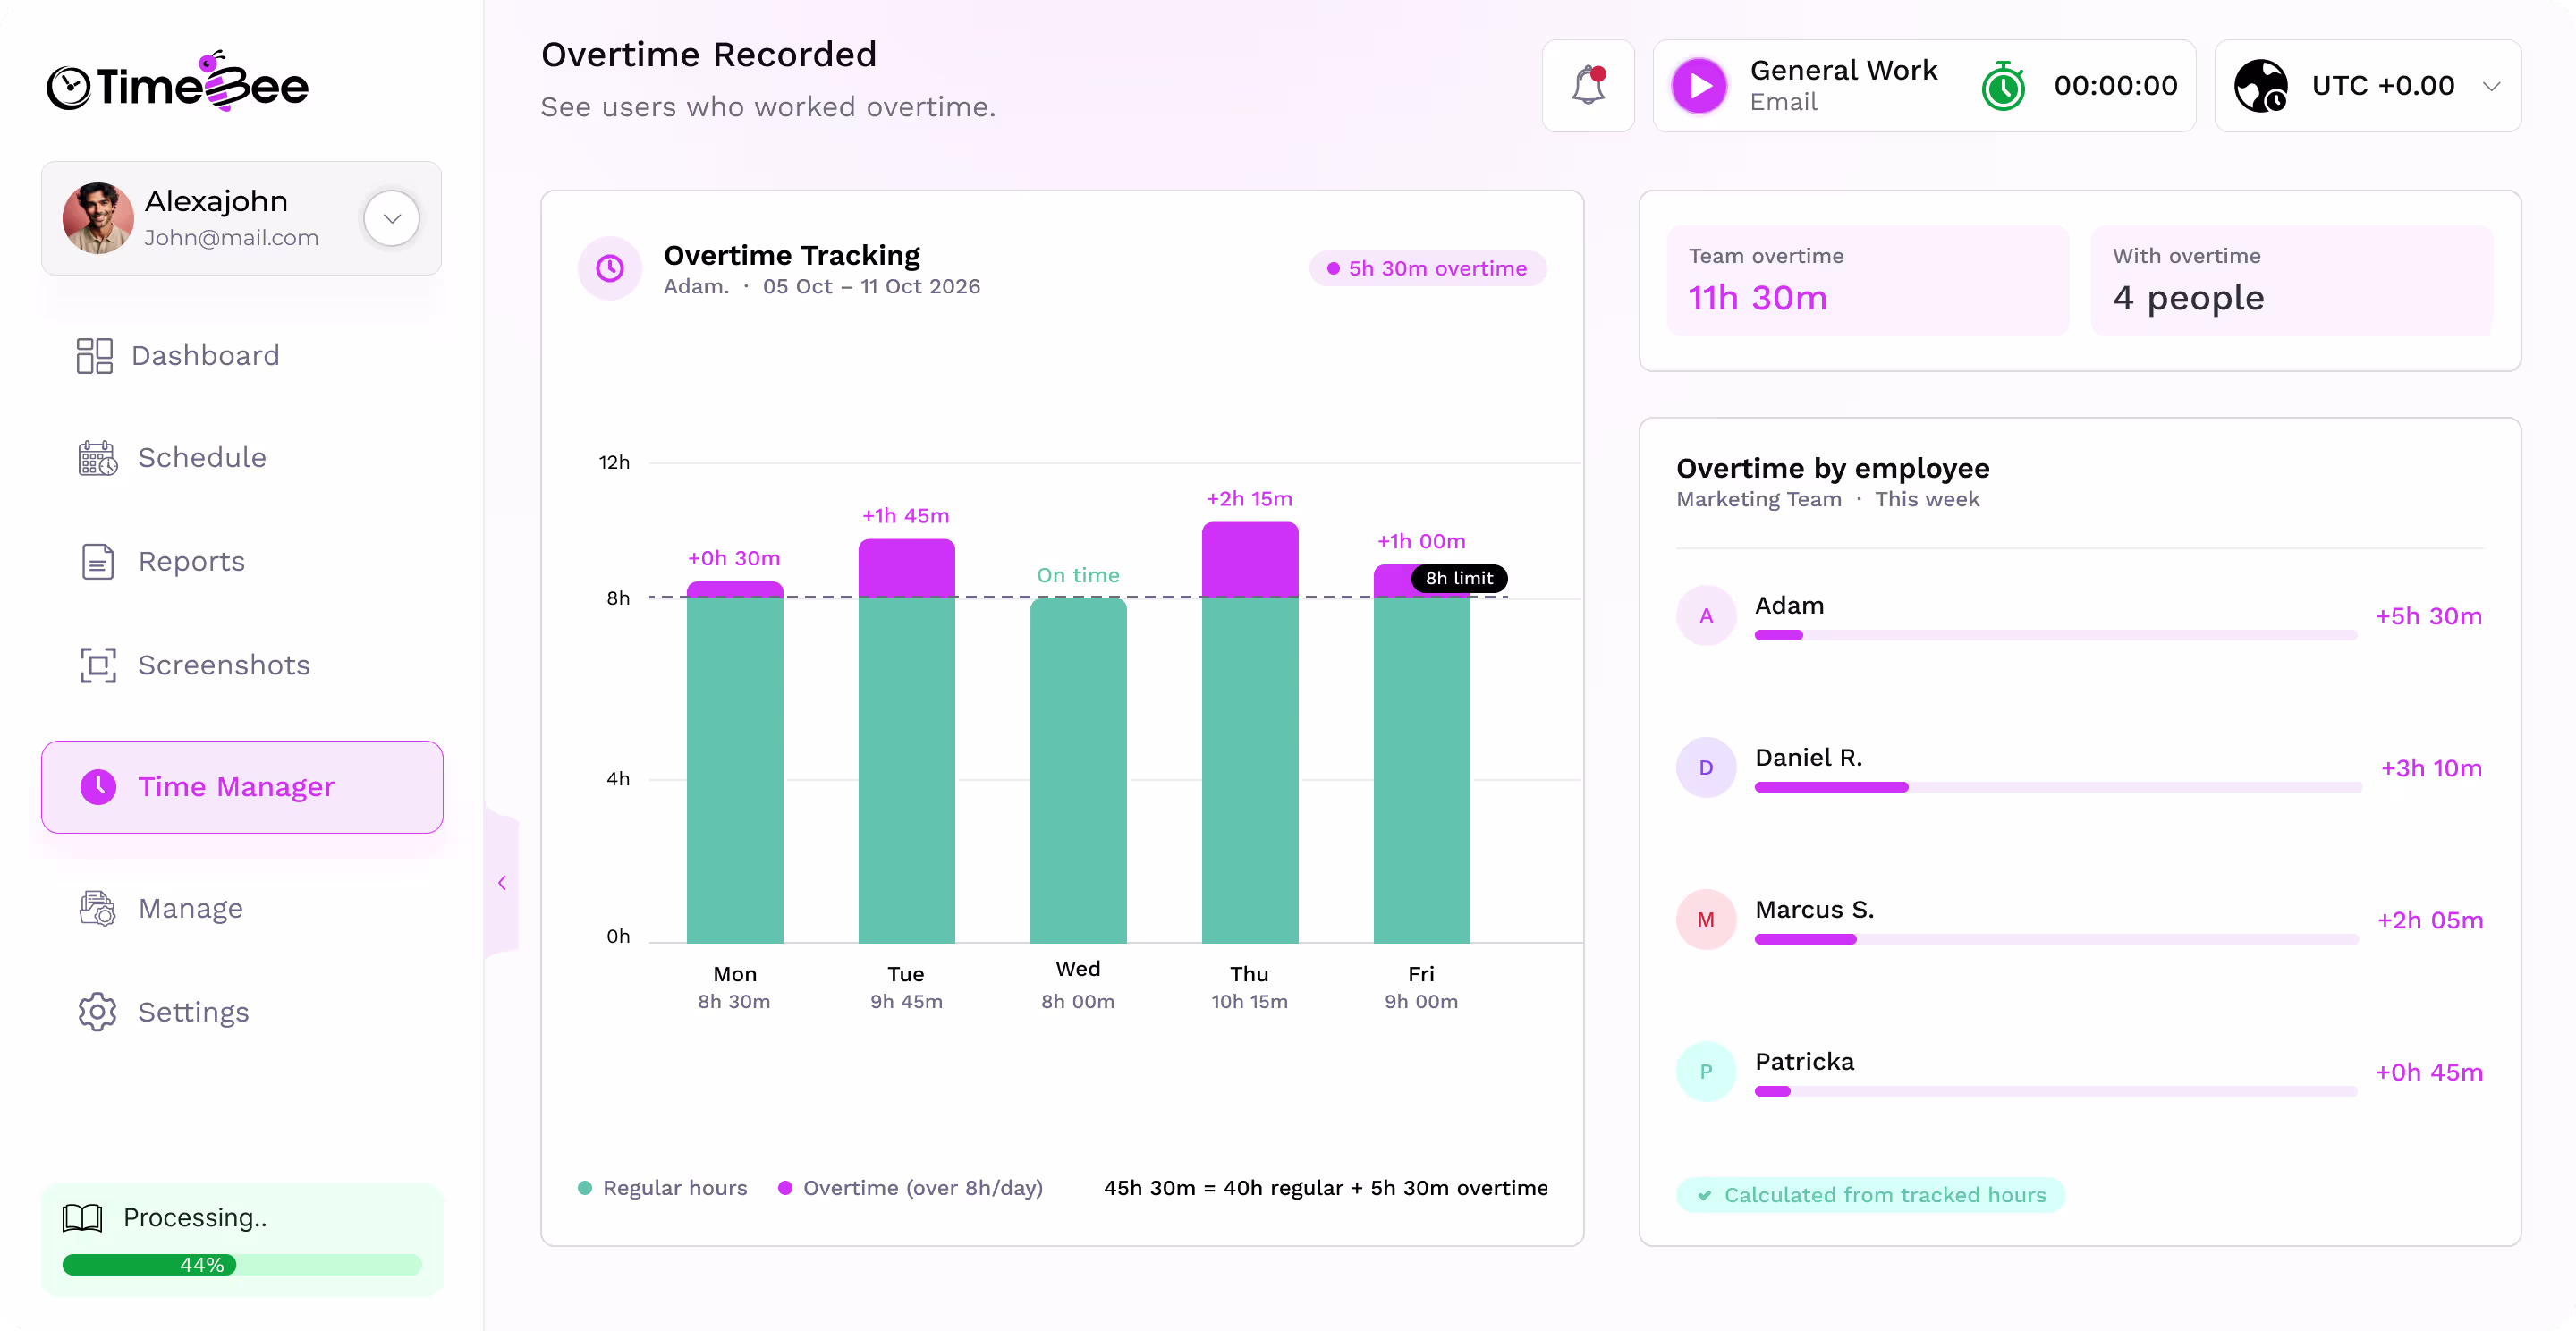Click the Team overtime 11h 30m card

pos(1868,280)
